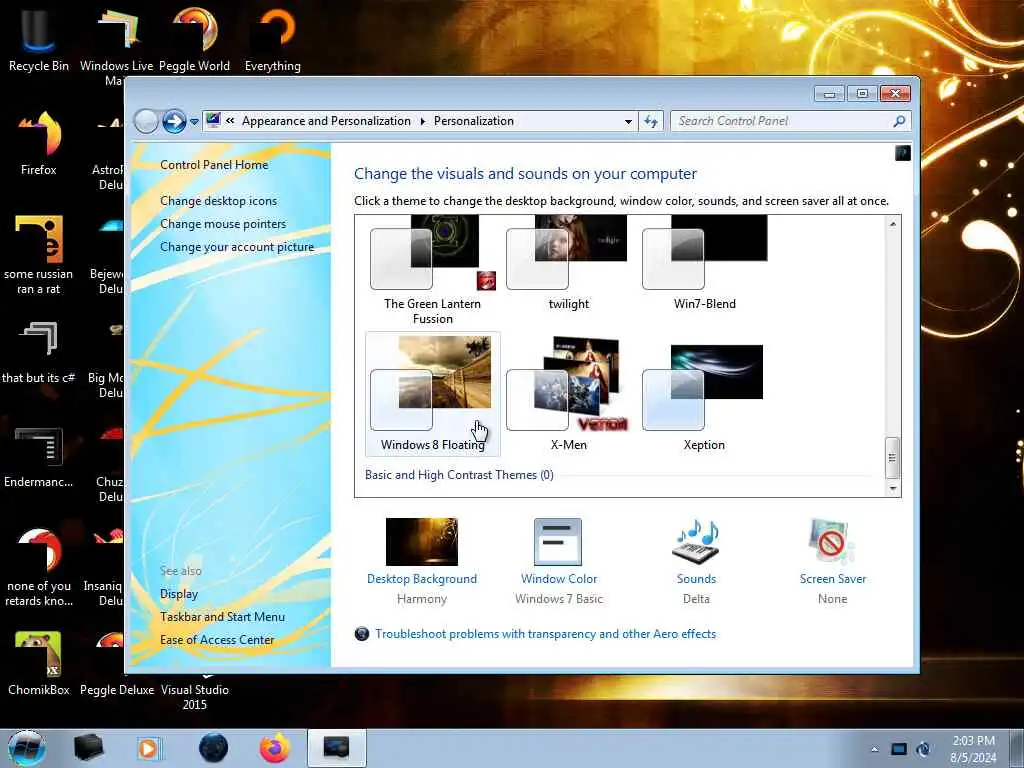Click theme list scroll up arrow
Image resolution: width=1024 pixels, height=768 pixels.
tap(892, 224)
